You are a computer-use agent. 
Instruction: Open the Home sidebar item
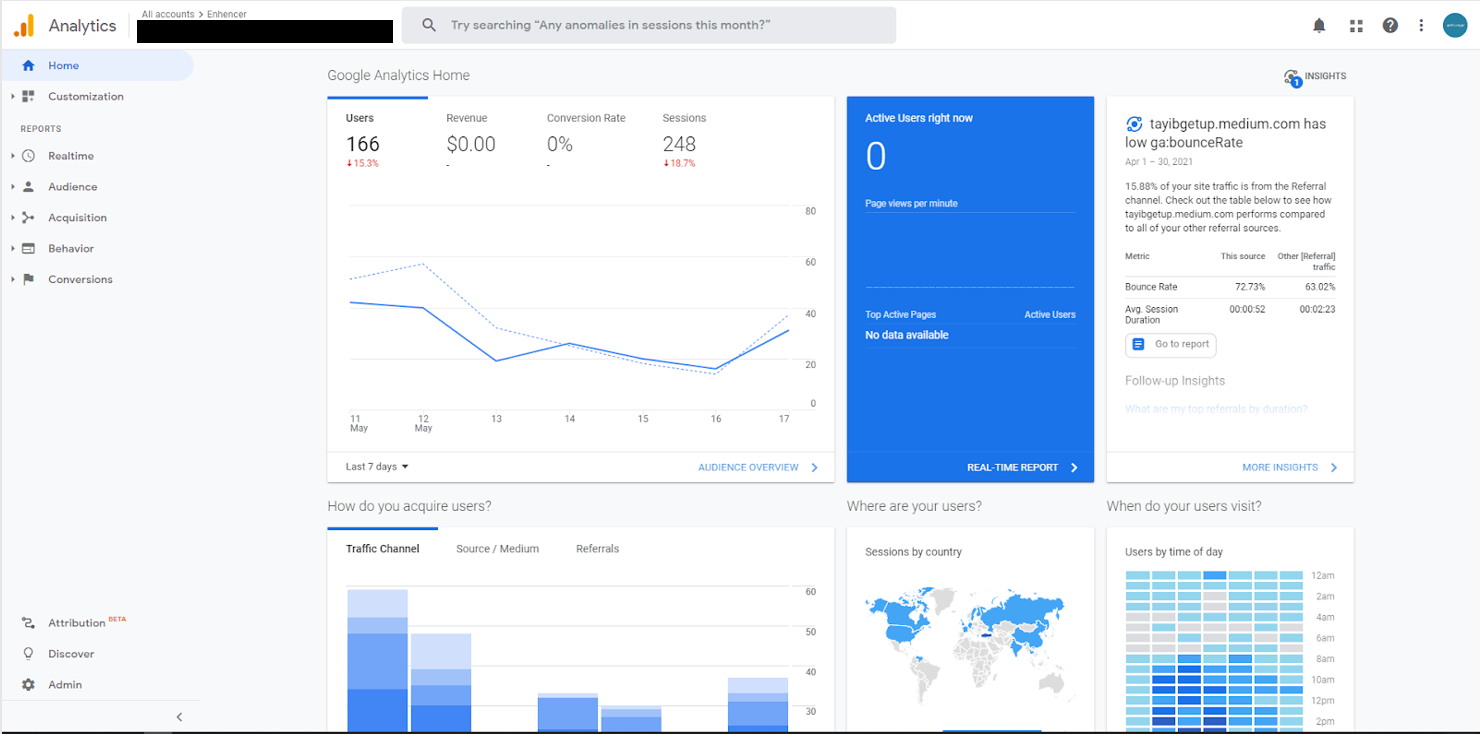click(x=98, y=66)
